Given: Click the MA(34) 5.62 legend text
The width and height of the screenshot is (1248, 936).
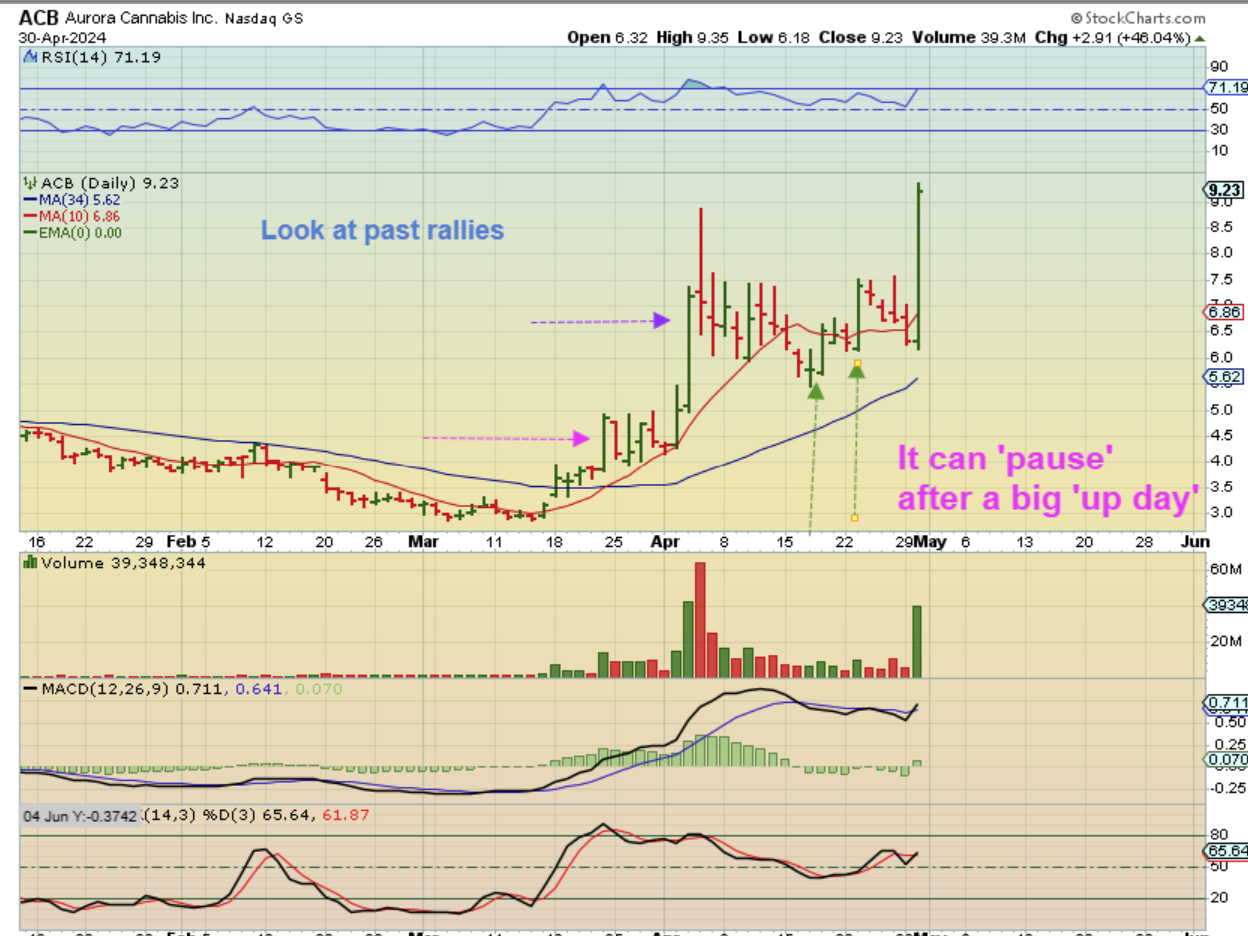Looking at the screenshot, I should pyautogui.click(x=79, y=200).
